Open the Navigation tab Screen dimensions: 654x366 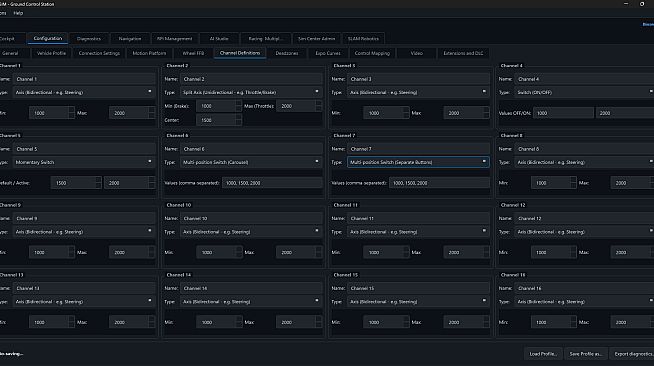[130, 39]
